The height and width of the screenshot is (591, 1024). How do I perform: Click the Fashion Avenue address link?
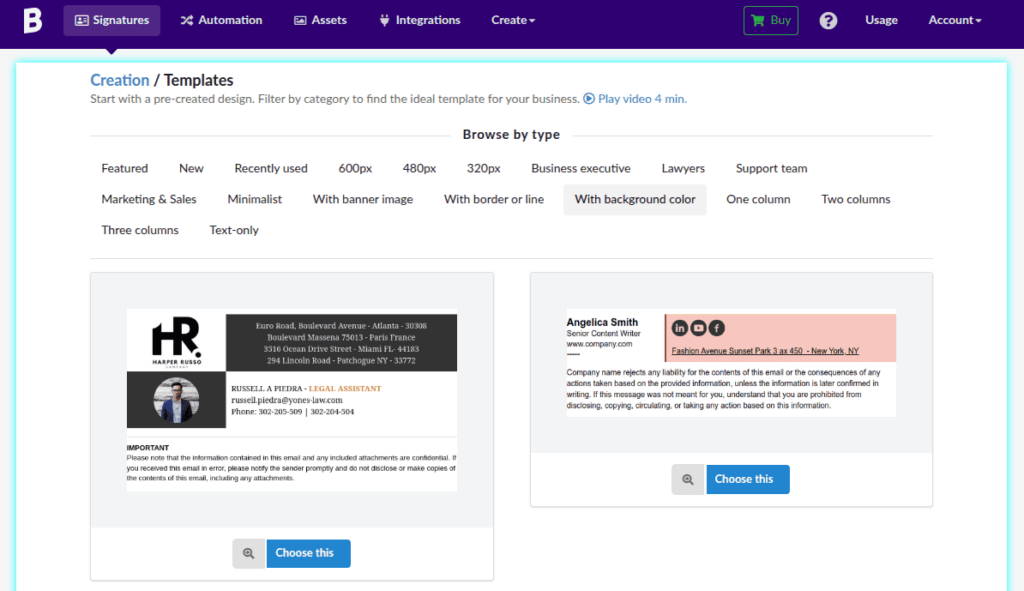[765, 351]
